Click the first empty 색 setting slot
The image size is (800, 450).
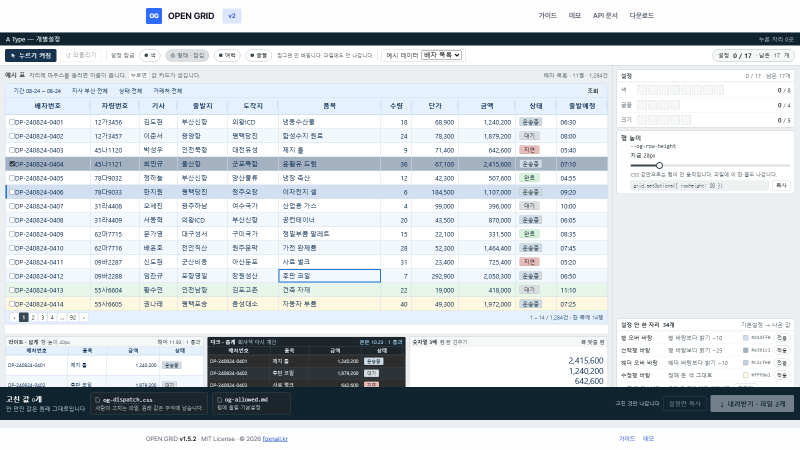click(642, 90)
